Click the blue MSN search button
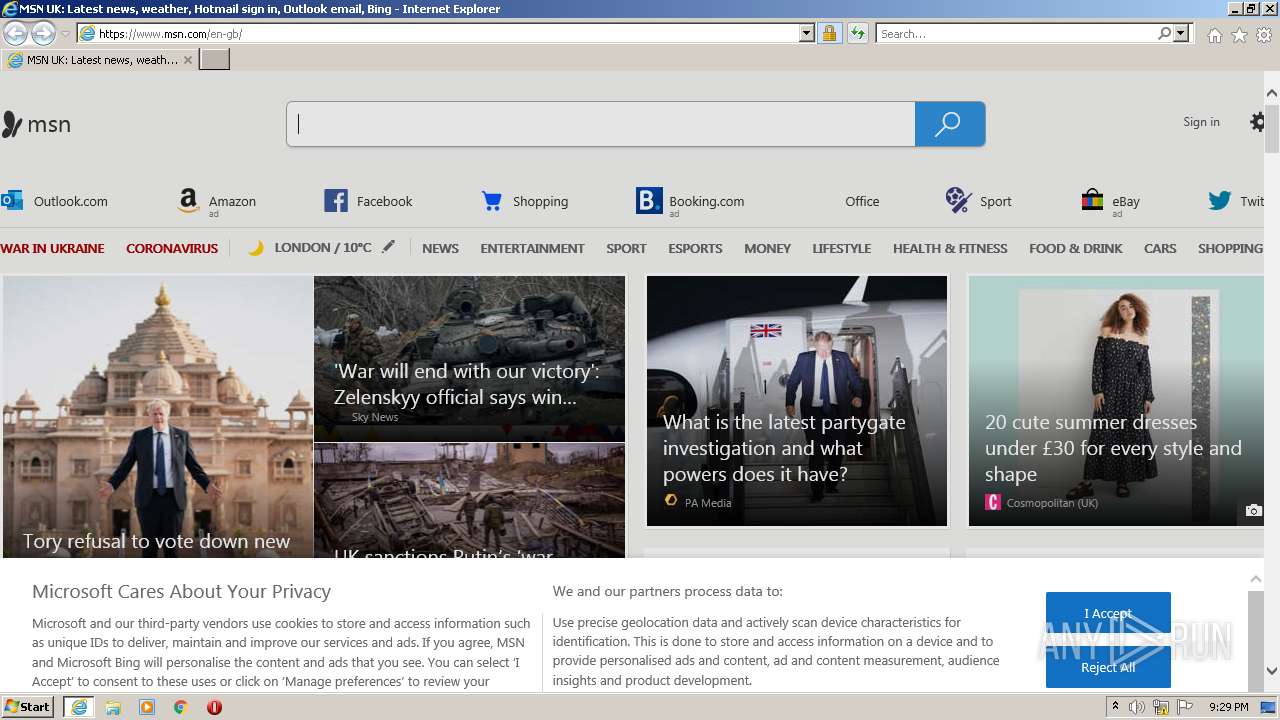 coord(949,124)
